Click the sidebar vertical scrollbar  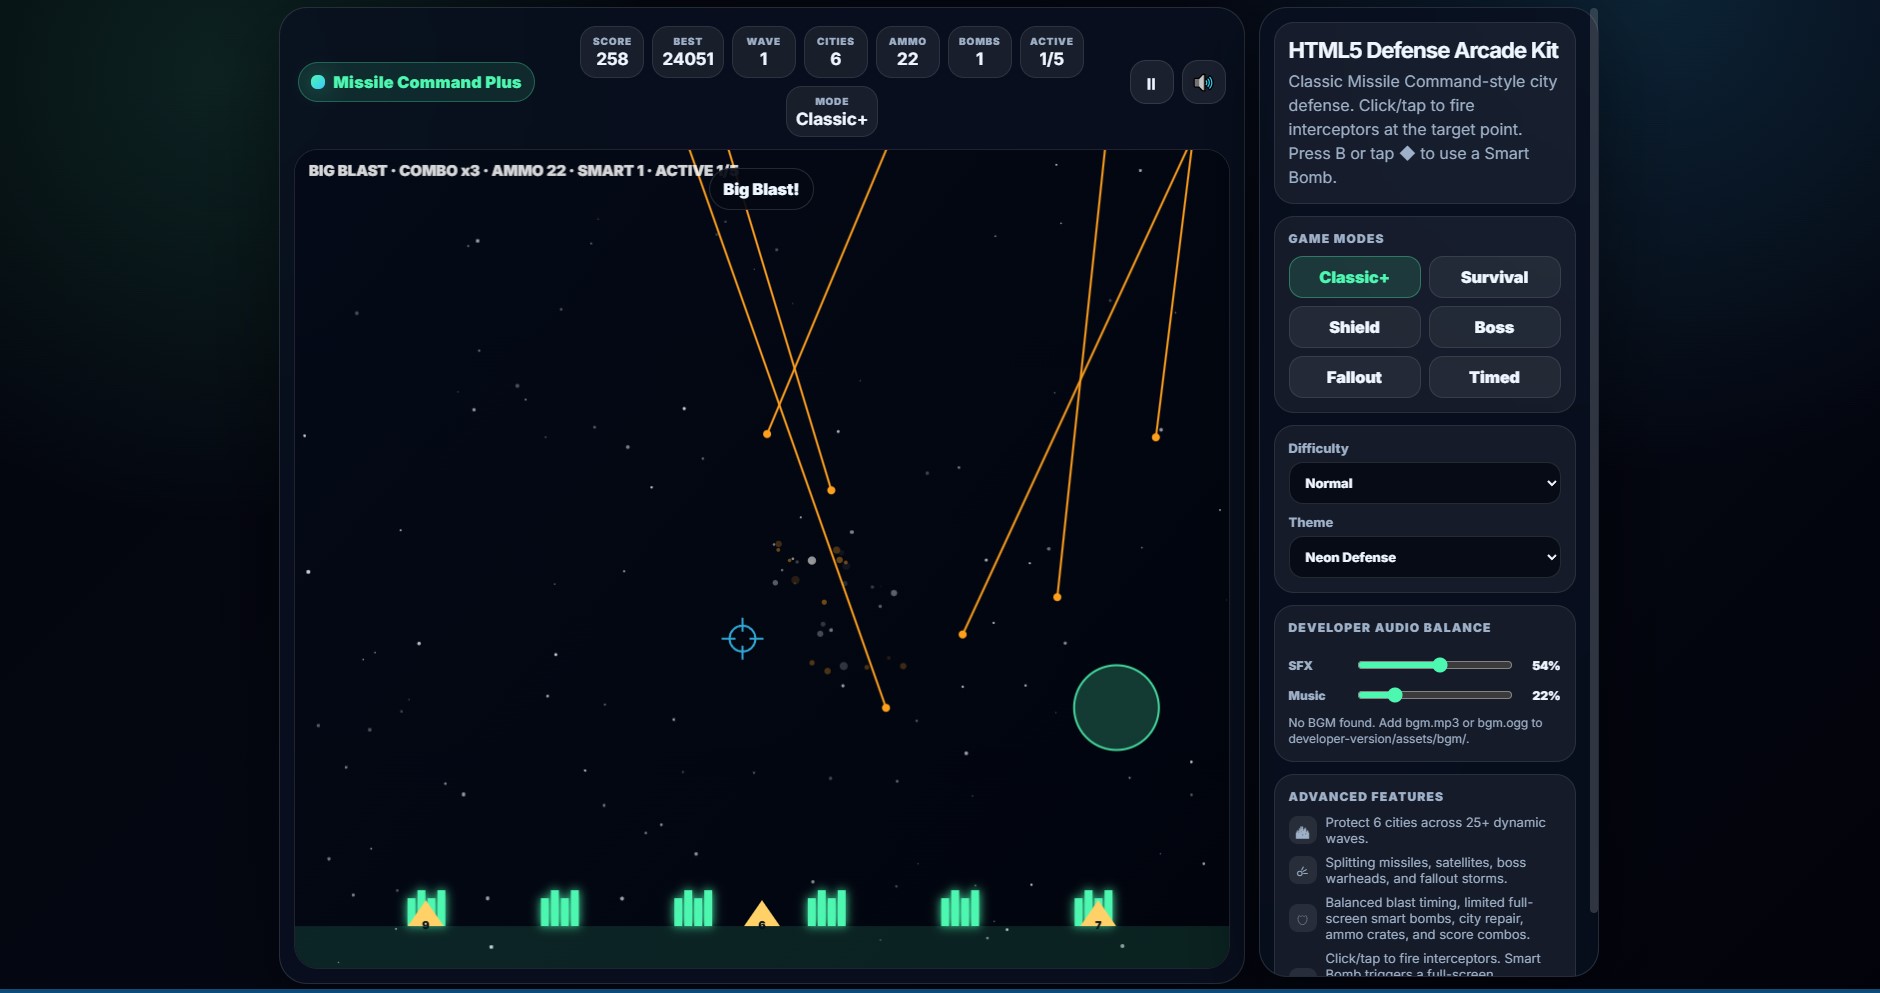[x=1594, y=460]
